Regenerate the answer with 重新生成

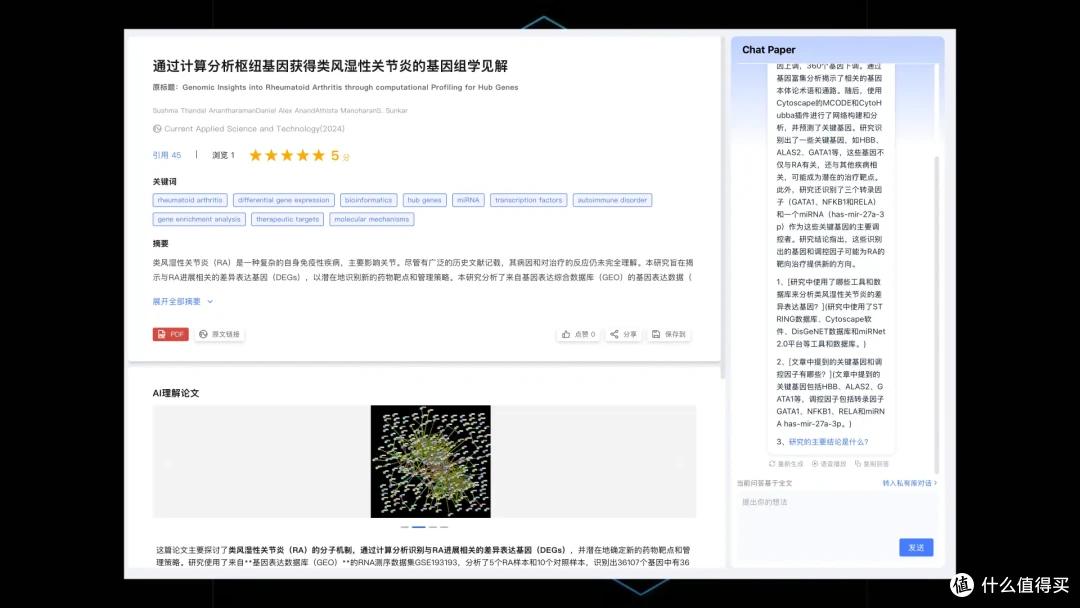786,464
